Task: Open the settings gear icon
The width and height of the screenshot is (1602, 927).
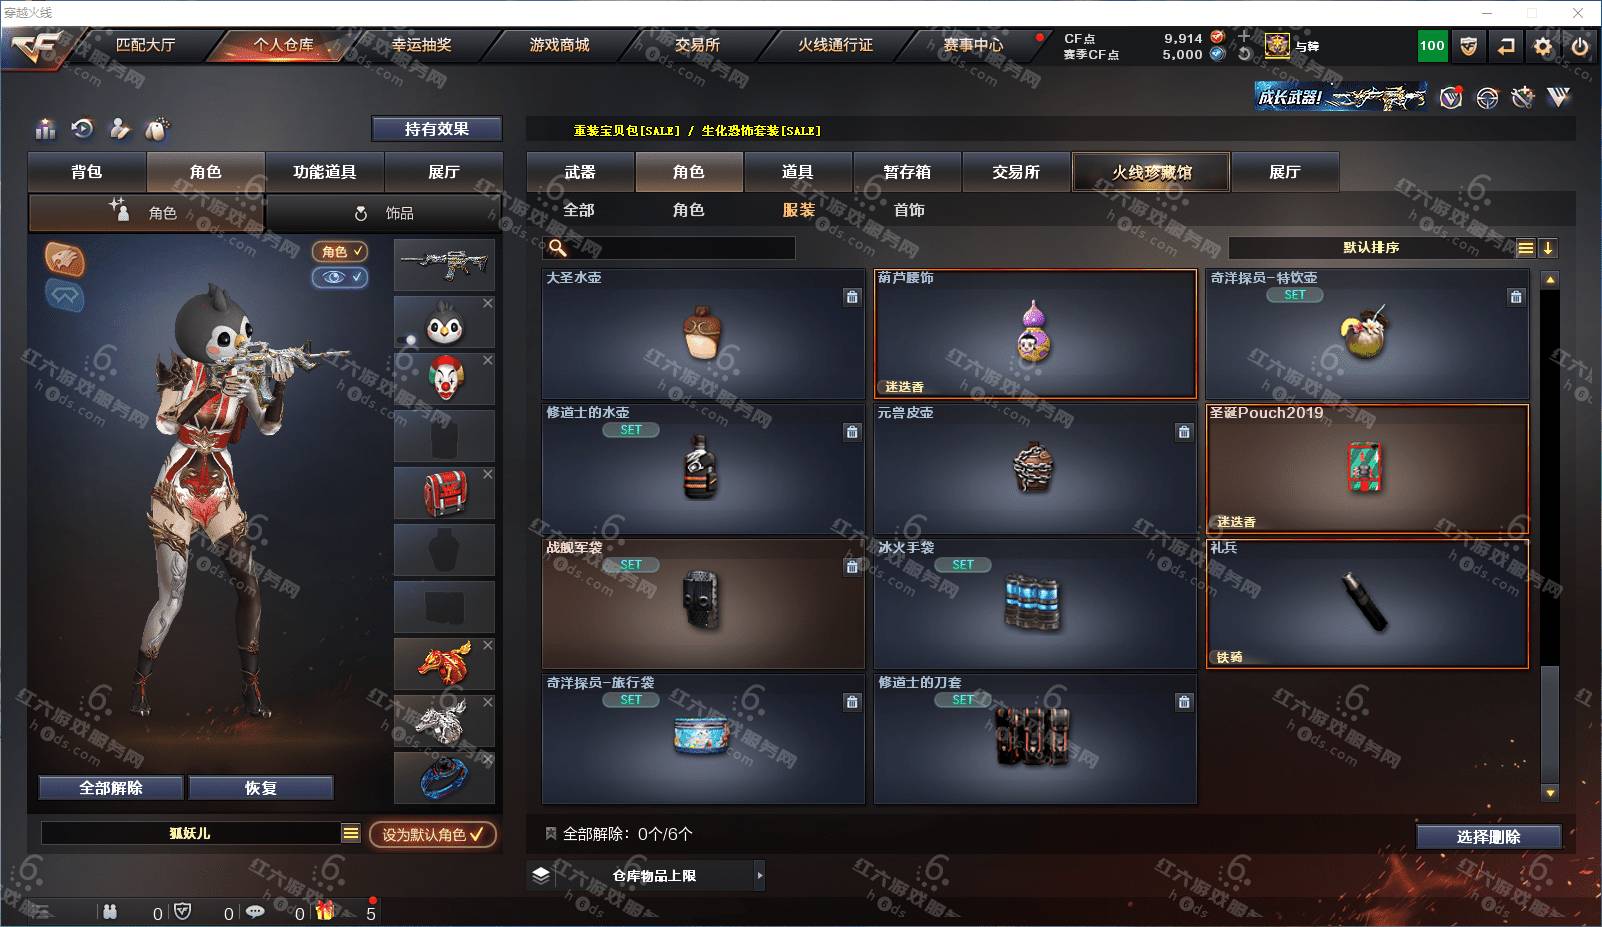Action: [1543, 46]
